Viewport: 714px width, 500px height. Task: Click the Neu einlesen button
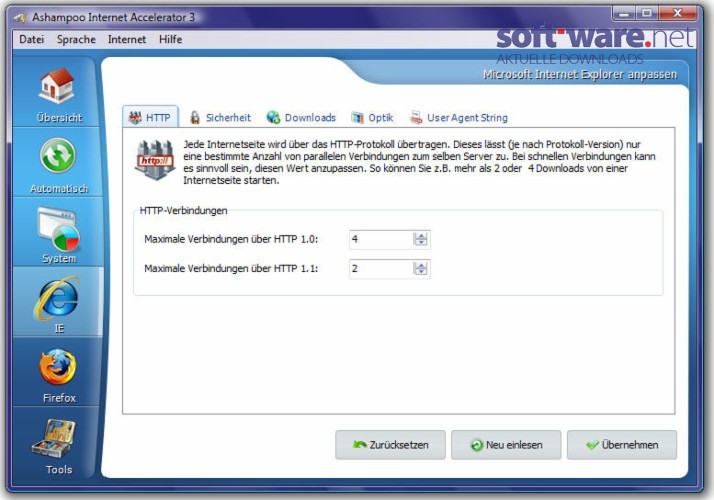click(x=506, y=445)
